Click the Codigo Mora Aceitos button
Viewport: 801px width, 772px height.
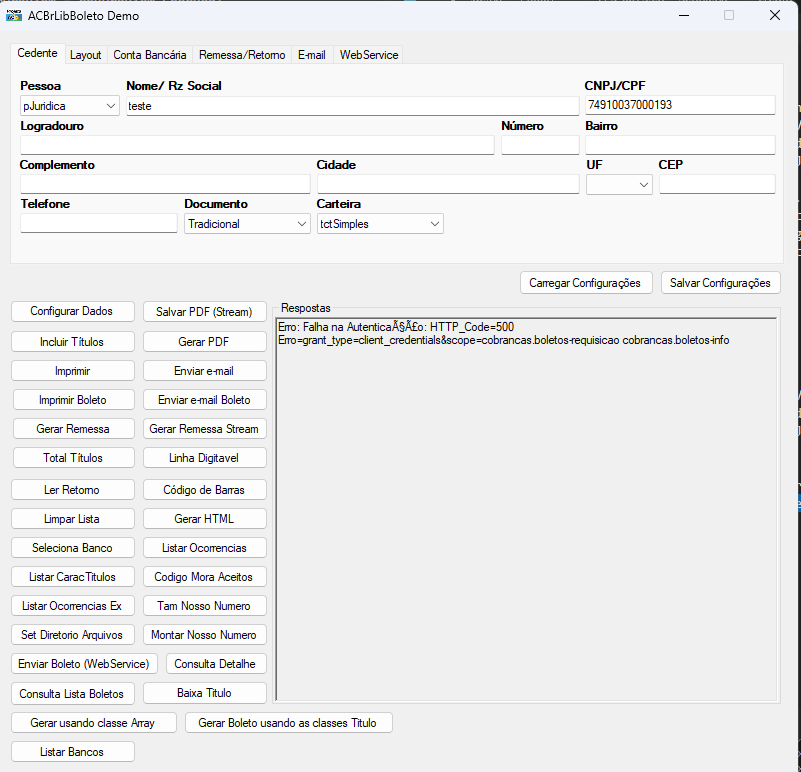pyautogui.click(x=204, y=577)
